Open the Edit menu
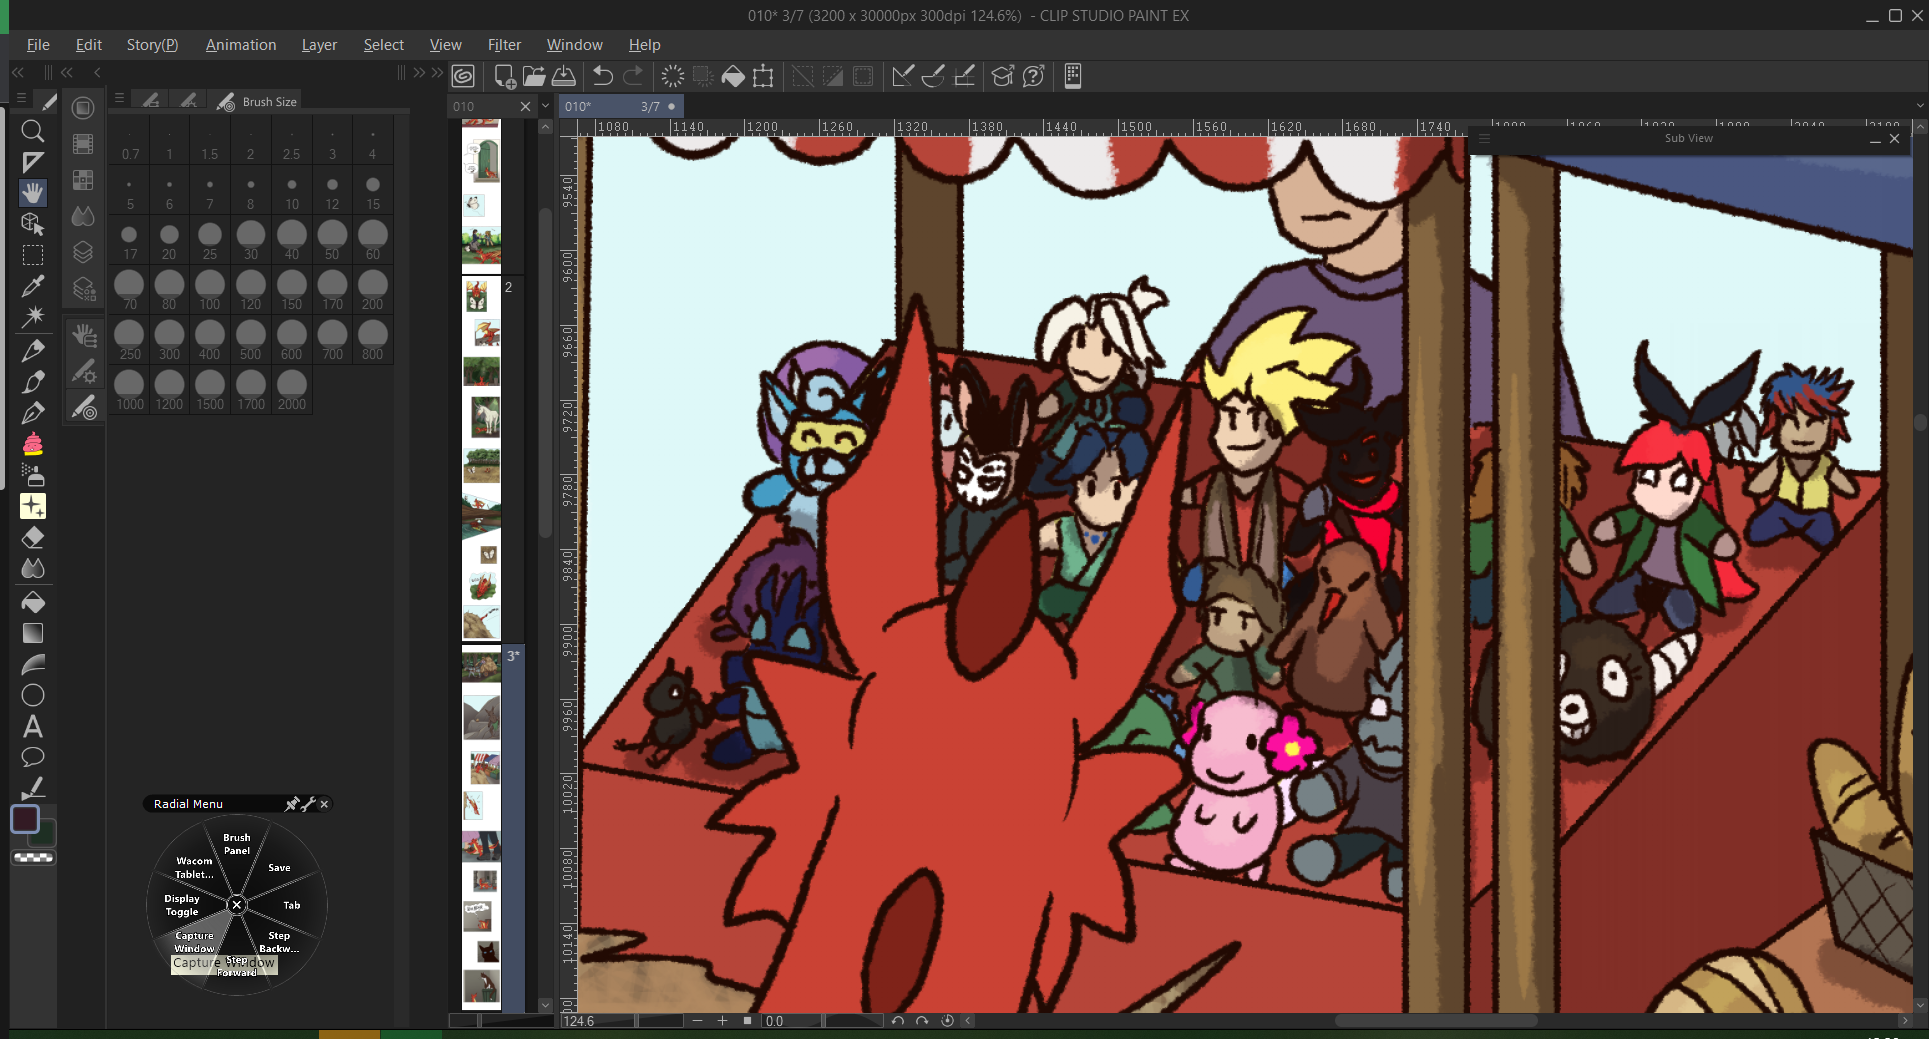 (x=89, y=45)
